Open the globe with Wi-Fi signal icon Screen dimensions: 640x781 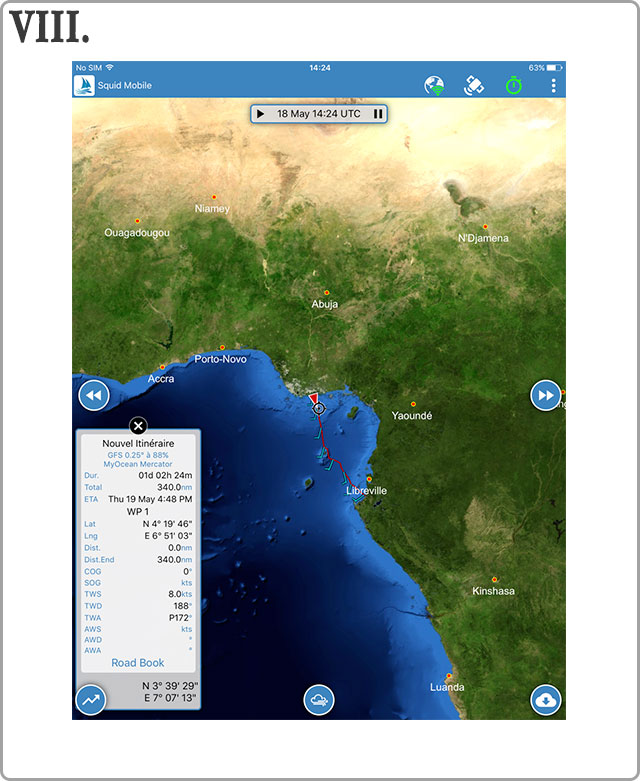[434, 86]
